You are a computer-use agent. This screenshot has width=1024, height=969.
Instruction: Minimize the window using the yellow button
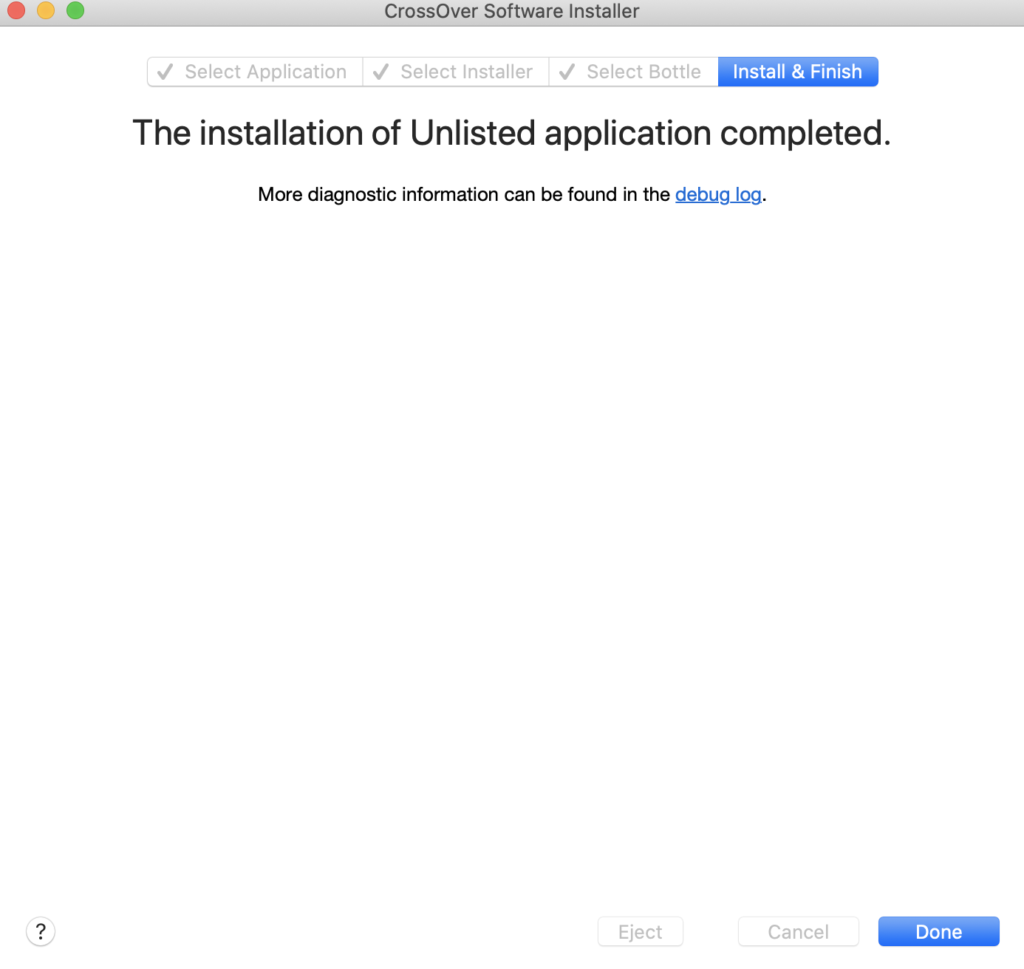46,12
